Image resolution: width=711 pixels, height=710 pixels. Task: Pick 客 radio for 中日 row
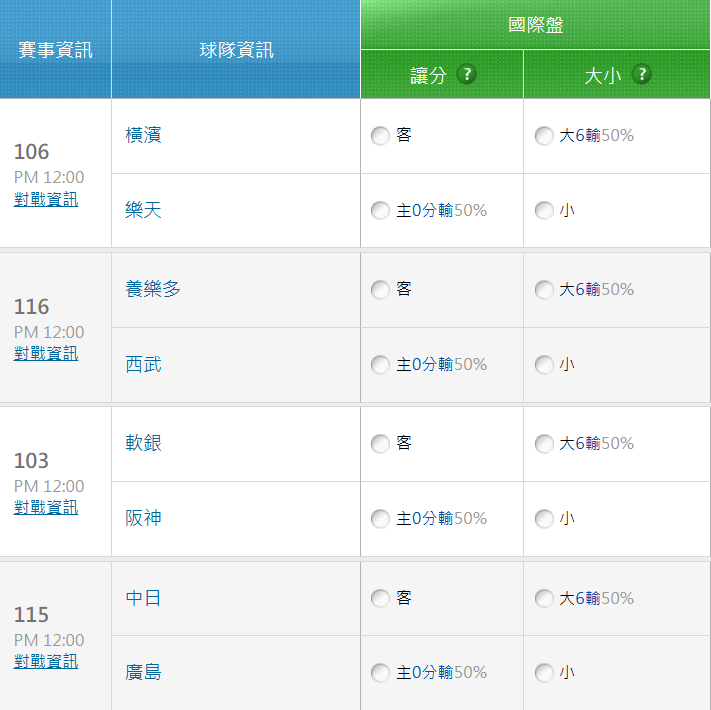[x=380, y=599]
